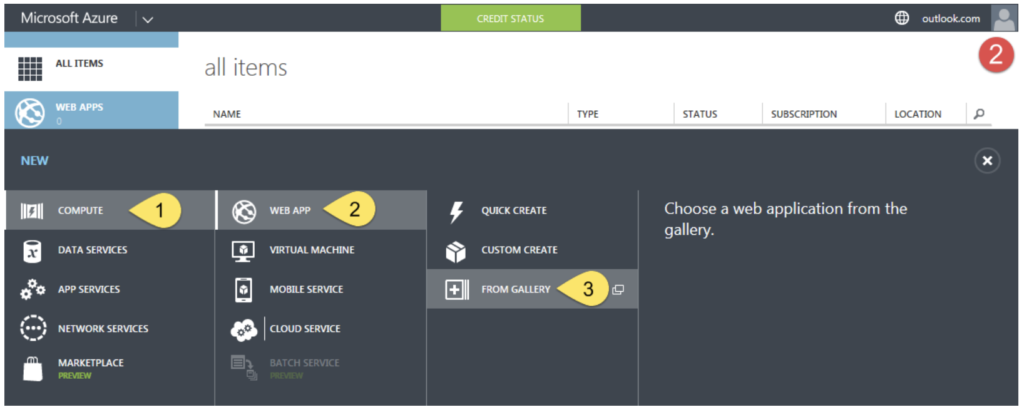Viewport: 1024px width, 412px height.
Task: Choose Cloud Service option
Action: (321, 328)
